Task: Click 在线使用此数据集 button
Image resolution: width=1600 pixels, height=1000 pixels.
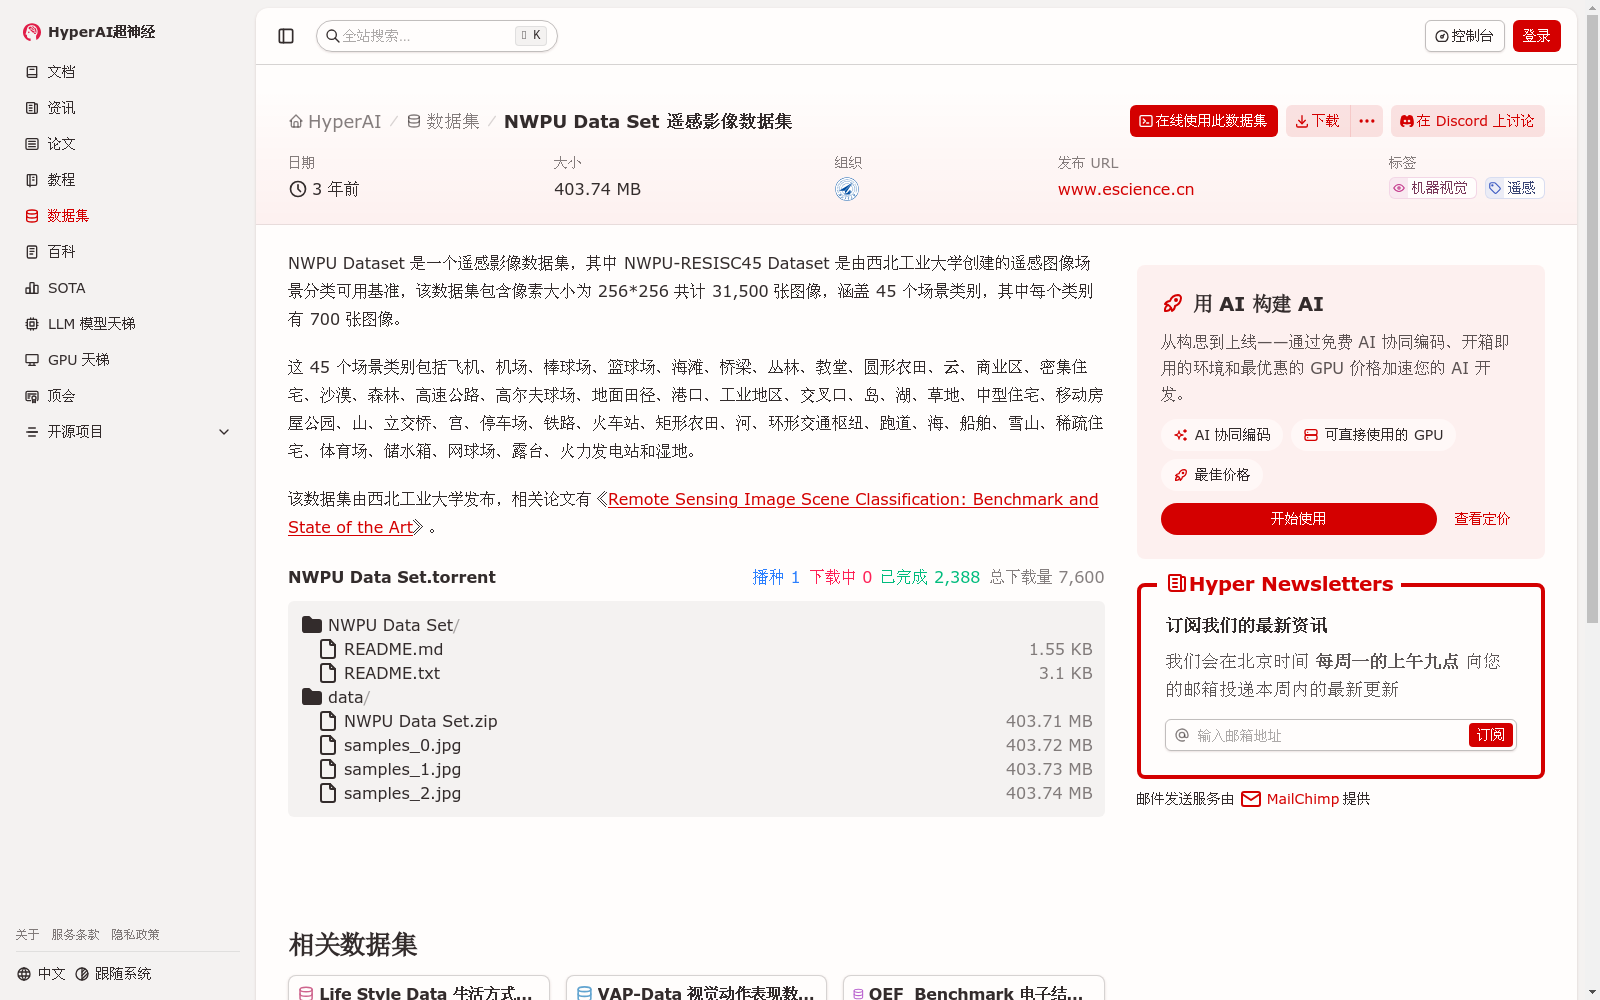Action: 1203,121
